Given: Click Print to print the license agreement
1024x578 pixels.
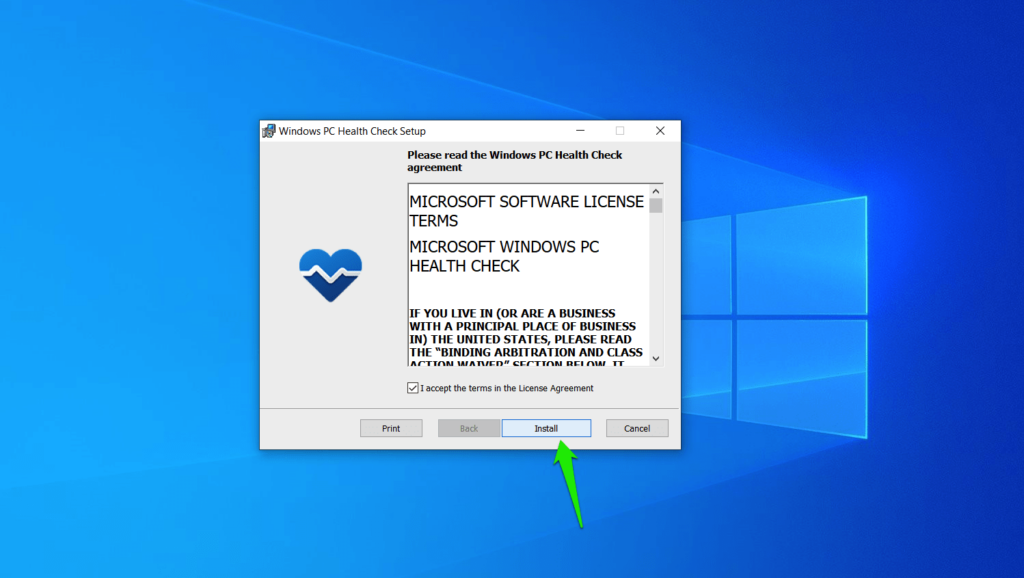Looking at the screenshot, I should tap(391, 427).
